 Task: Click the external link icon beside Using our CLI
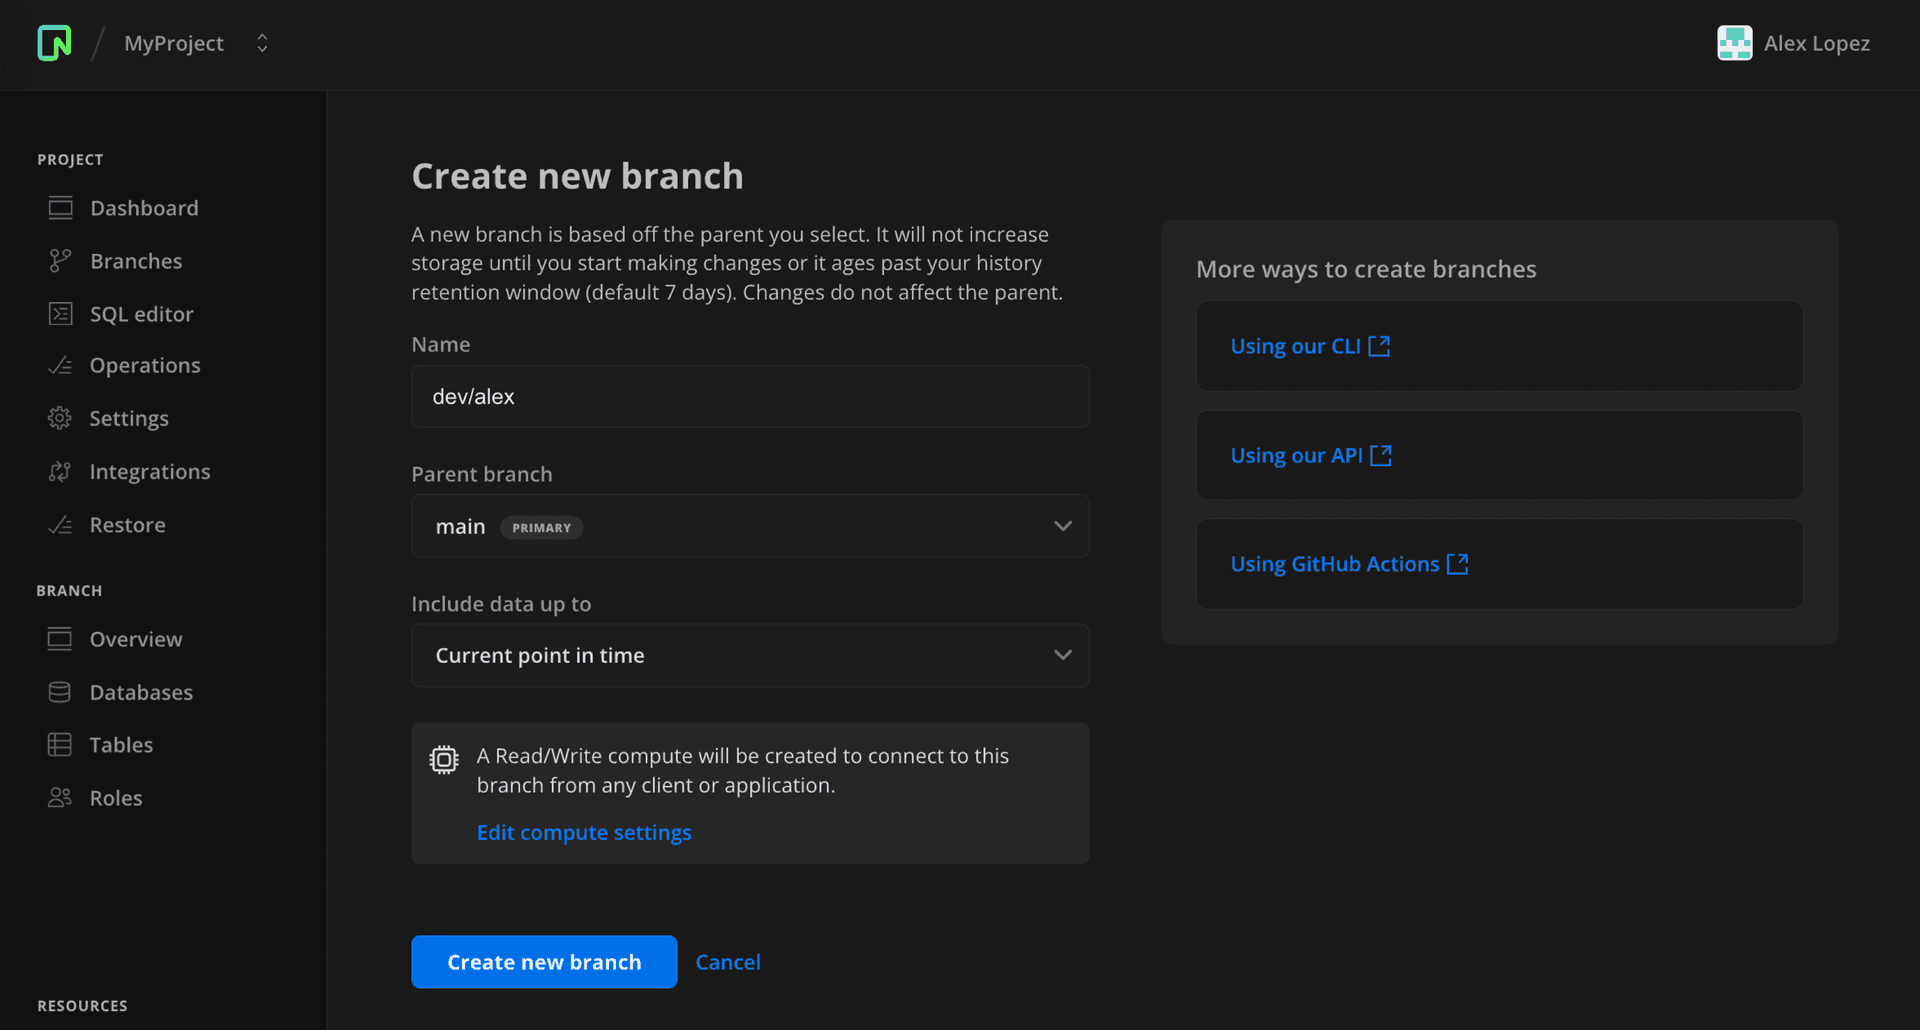tap(1380, 345)
